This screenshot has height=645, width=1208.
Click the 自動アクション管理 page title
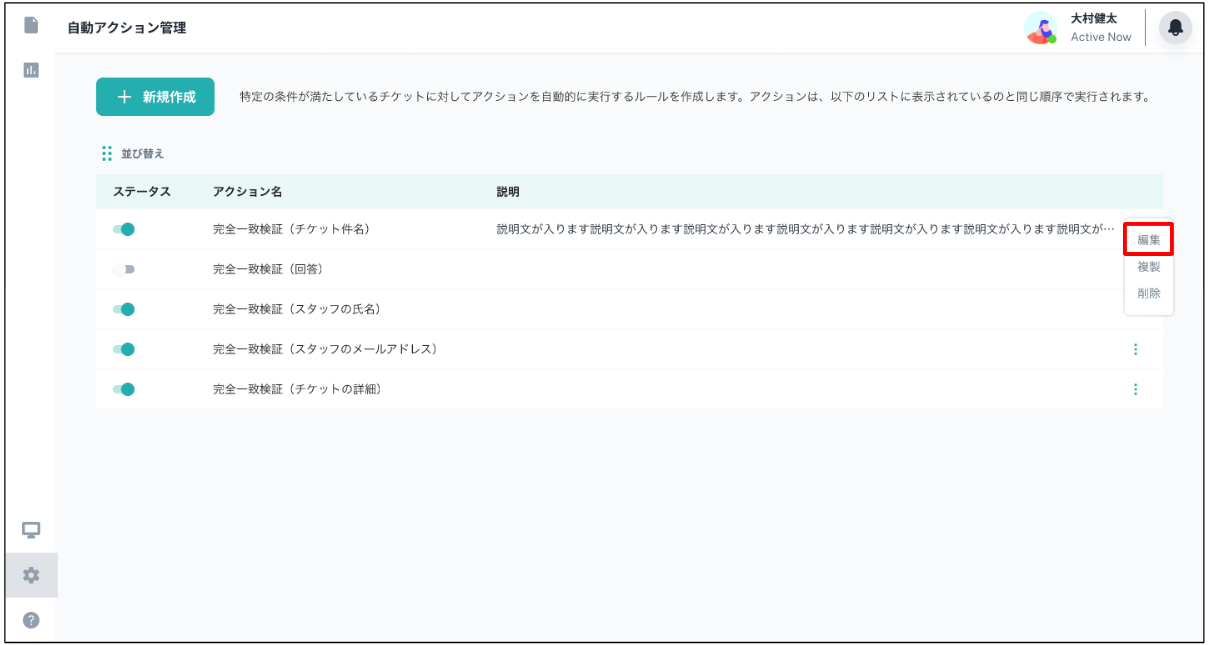tap(127, 28)
